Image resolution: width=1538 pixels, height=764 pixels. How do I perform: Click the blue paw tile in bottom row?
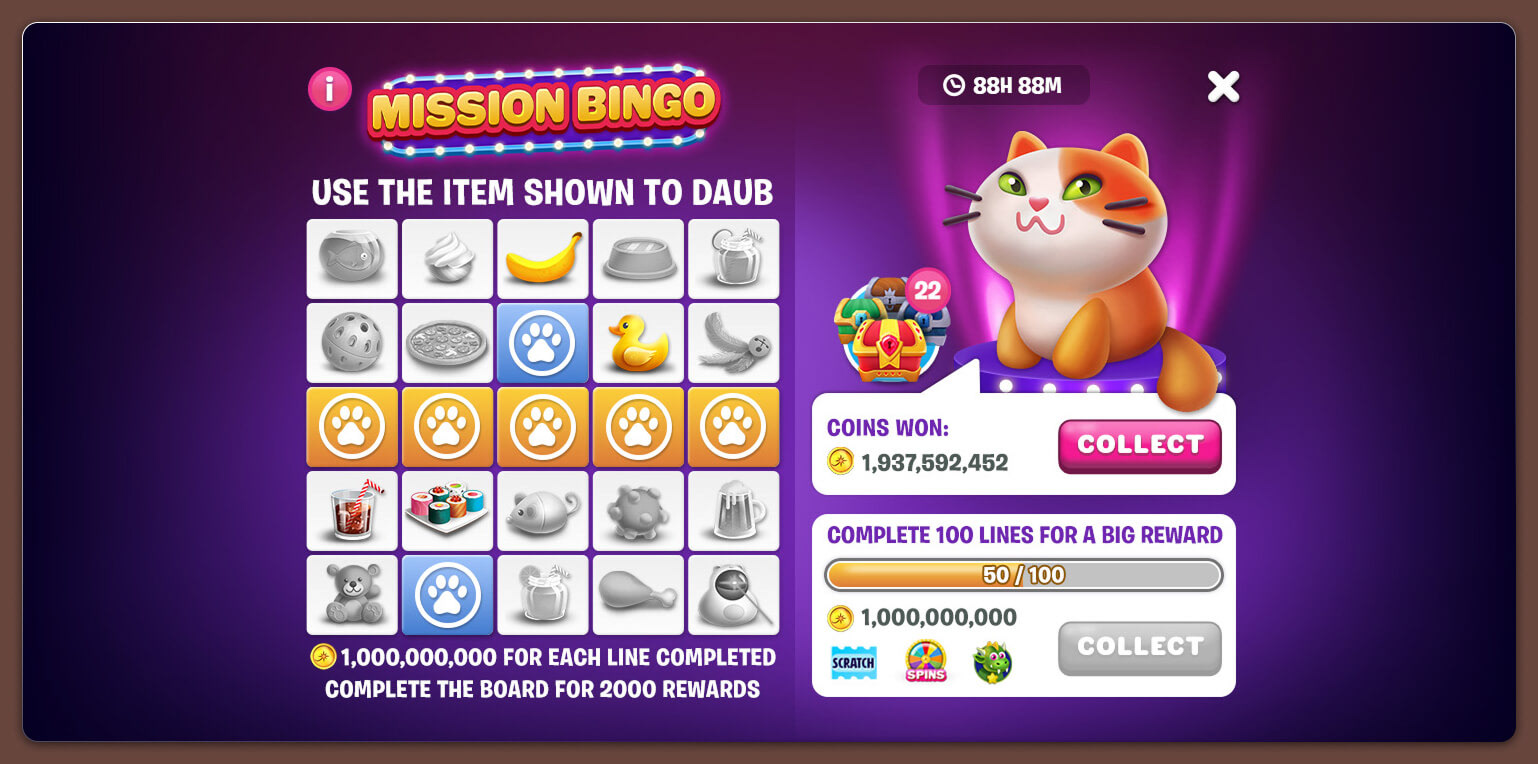click(x=447, y=595)
